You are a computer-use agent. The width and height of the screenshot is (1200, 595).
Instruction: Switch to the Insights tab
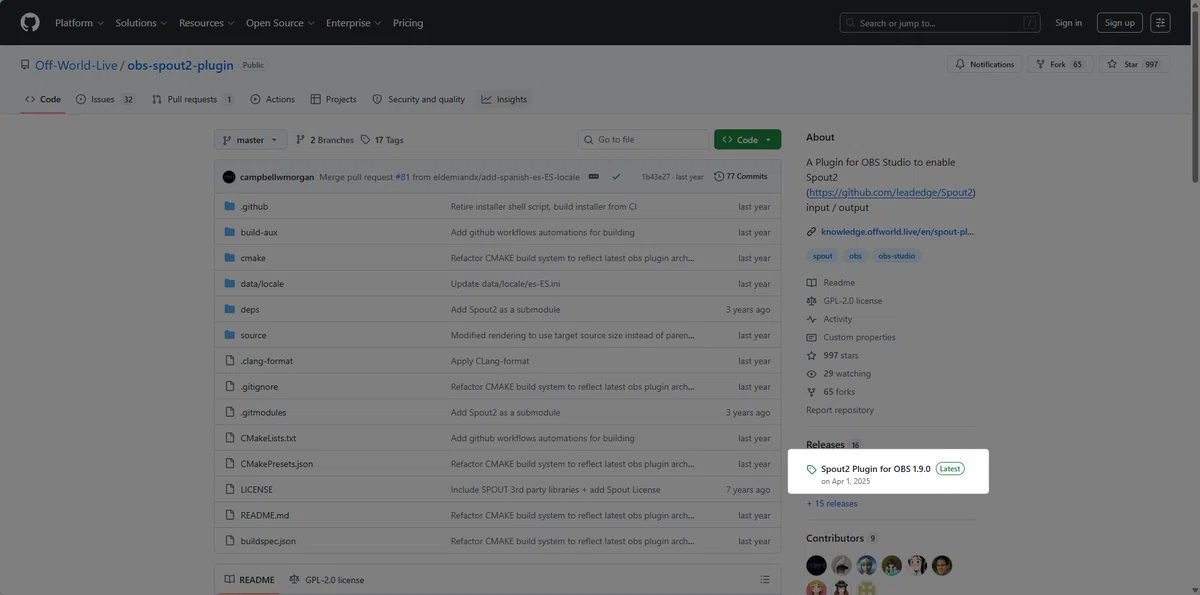click(504, 99)
